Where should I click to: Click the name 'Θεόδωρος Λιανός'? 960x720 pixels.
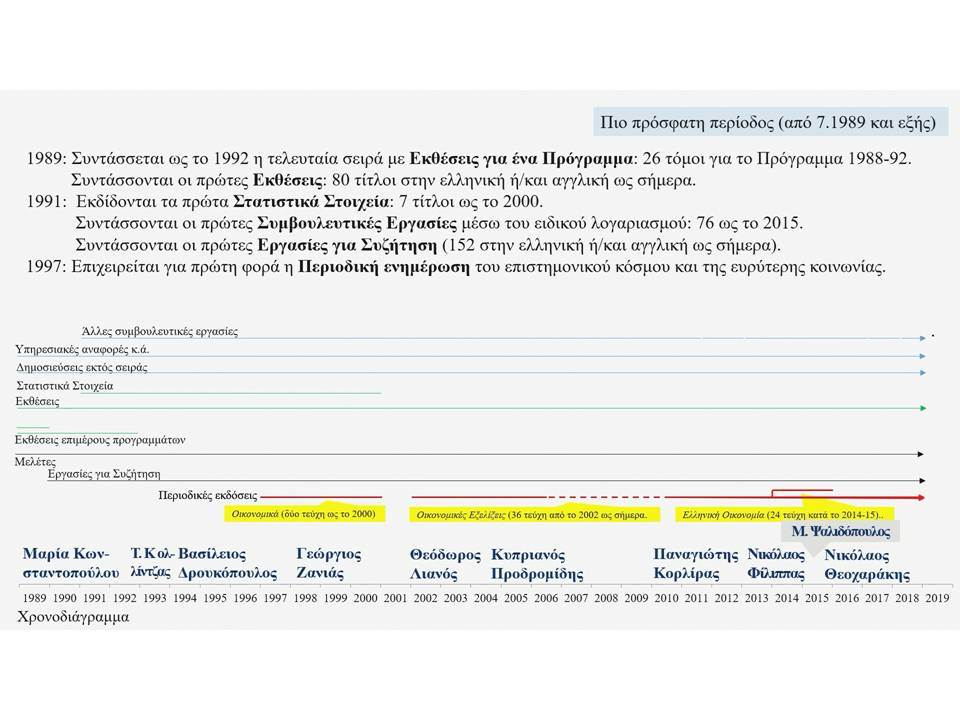[446, 564]
